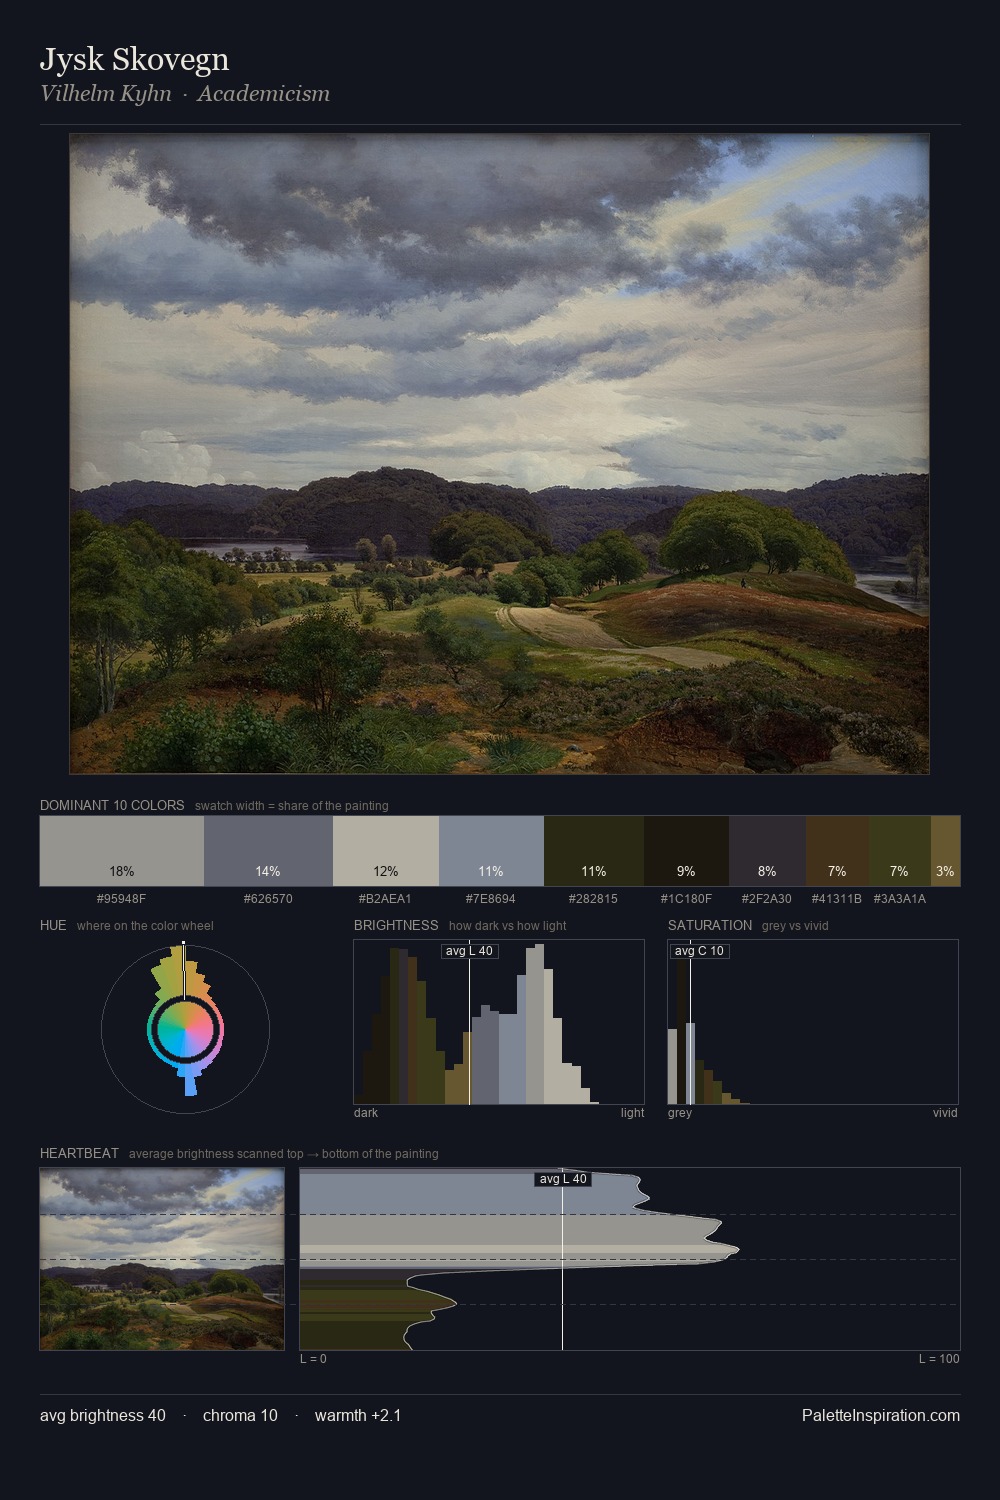Image resolution: width=1000 pixels, height=1500 pixels.
Task: Select the 7% brown swatch #41311B
Action: [837, 851]
